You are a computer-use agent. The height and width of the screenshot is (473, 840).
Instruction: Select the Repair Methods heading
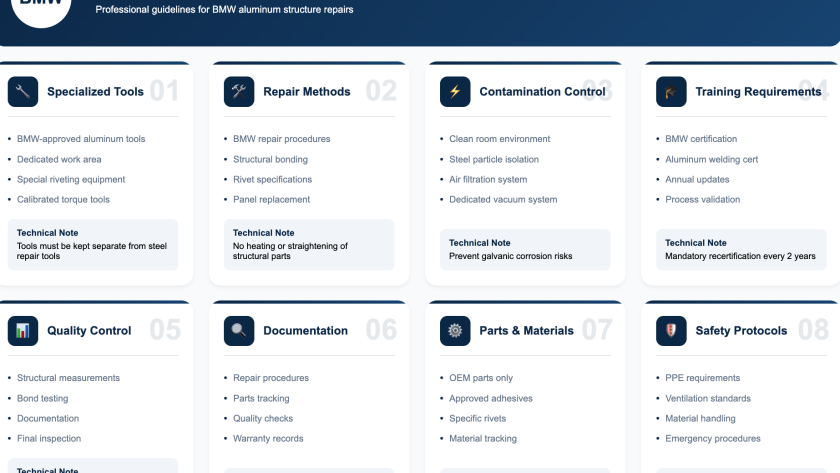(x=306, y=92)
